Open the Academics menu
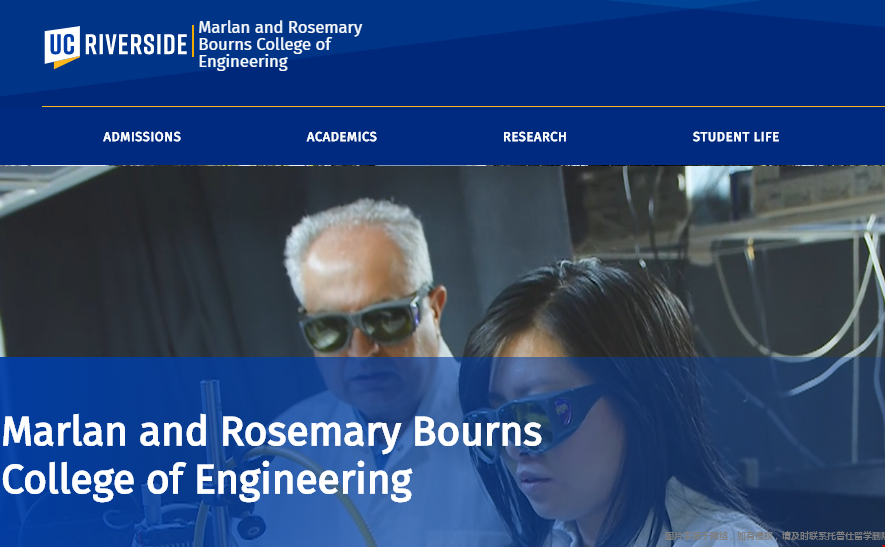 [341, 137]
